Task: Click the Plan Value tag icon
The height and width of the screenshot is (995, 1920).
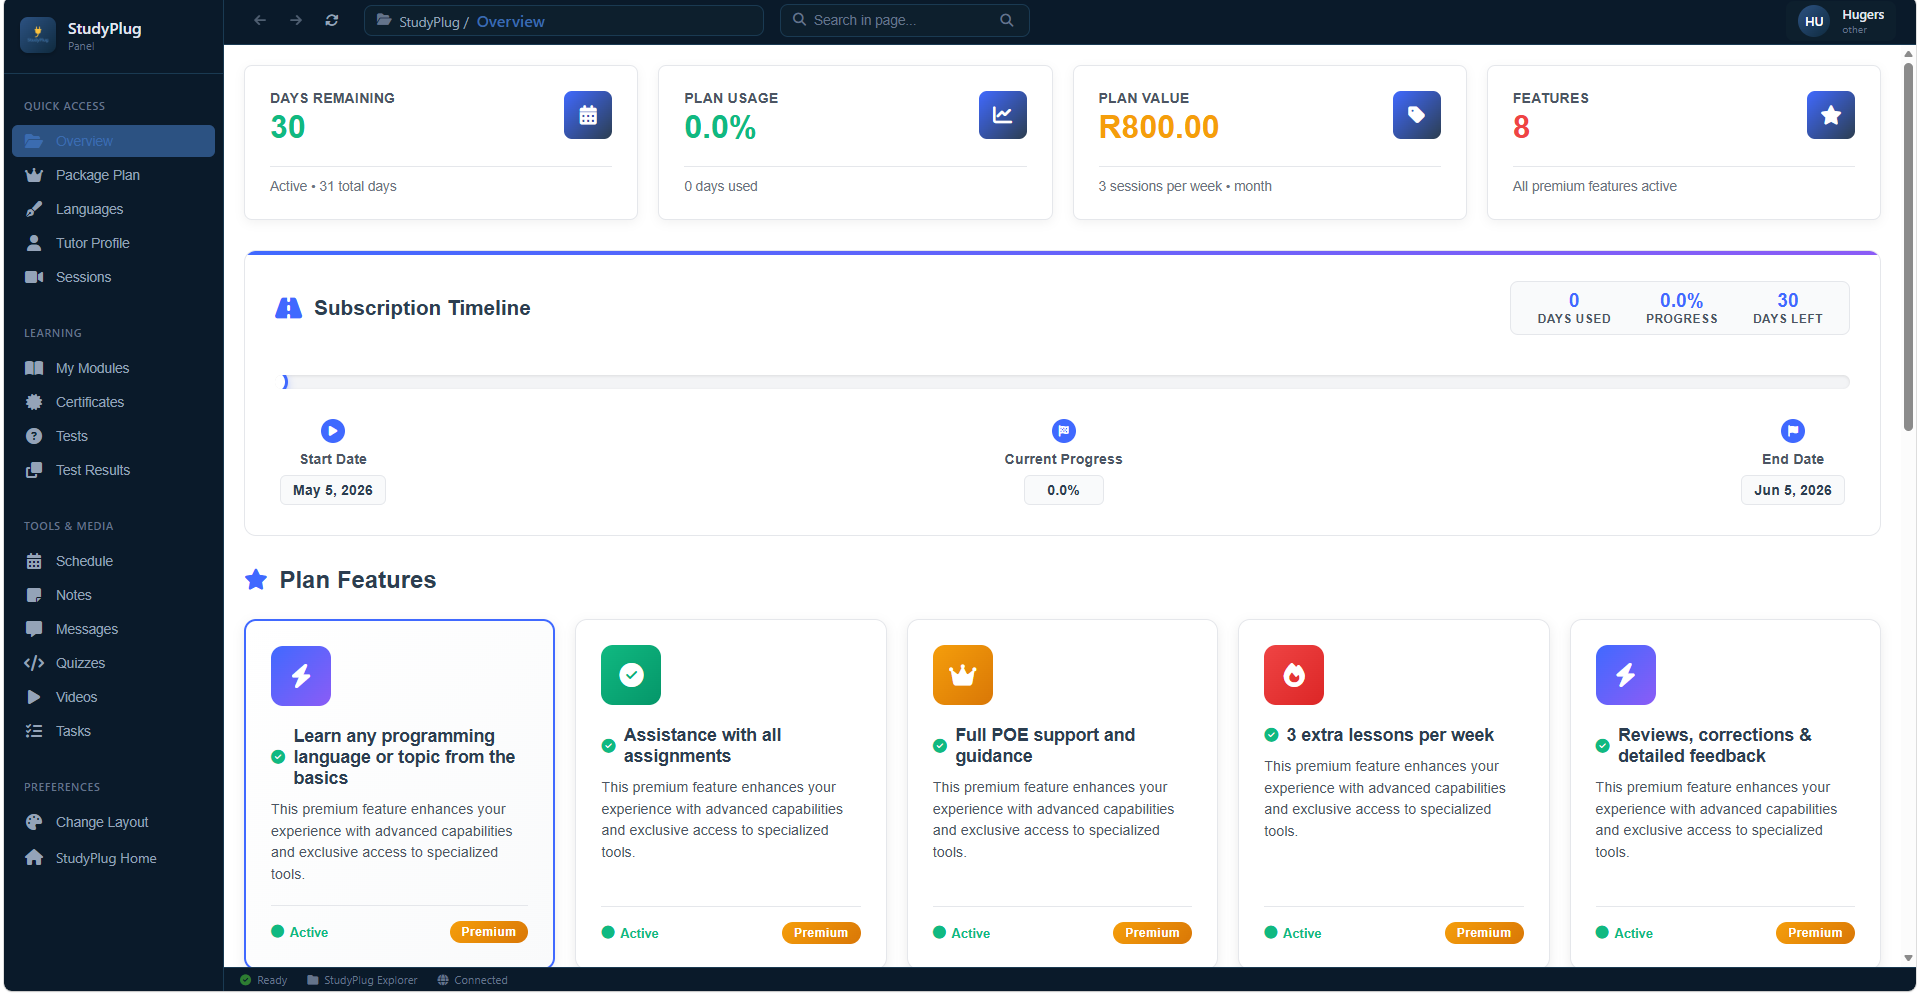Action: click(x=1417, y=115)
